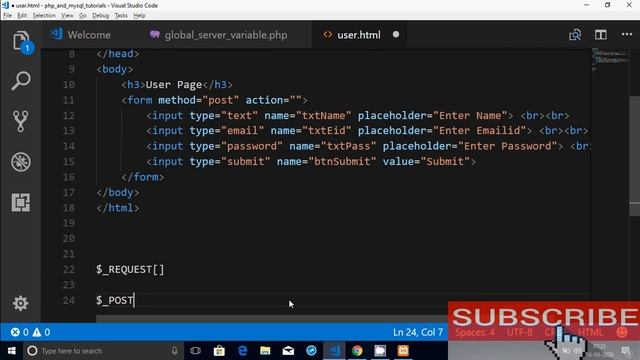This screenshot has height=360, width=640.
Task: Open Microsoft Edge from the taskbar
Action: click(242, 351)
